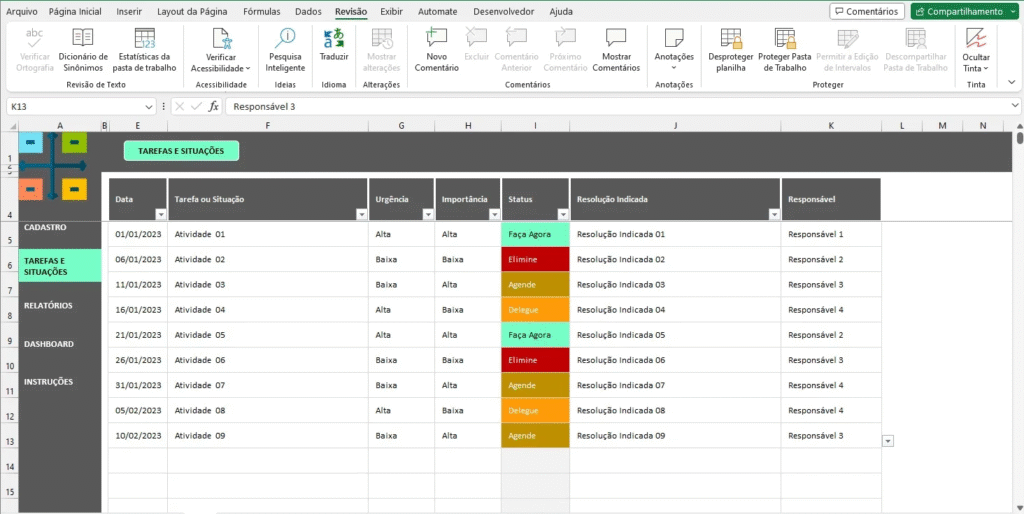Open the Status column filter arrow
The height and width of the screenshot is (514, 1024).
[x=562, y=215]
